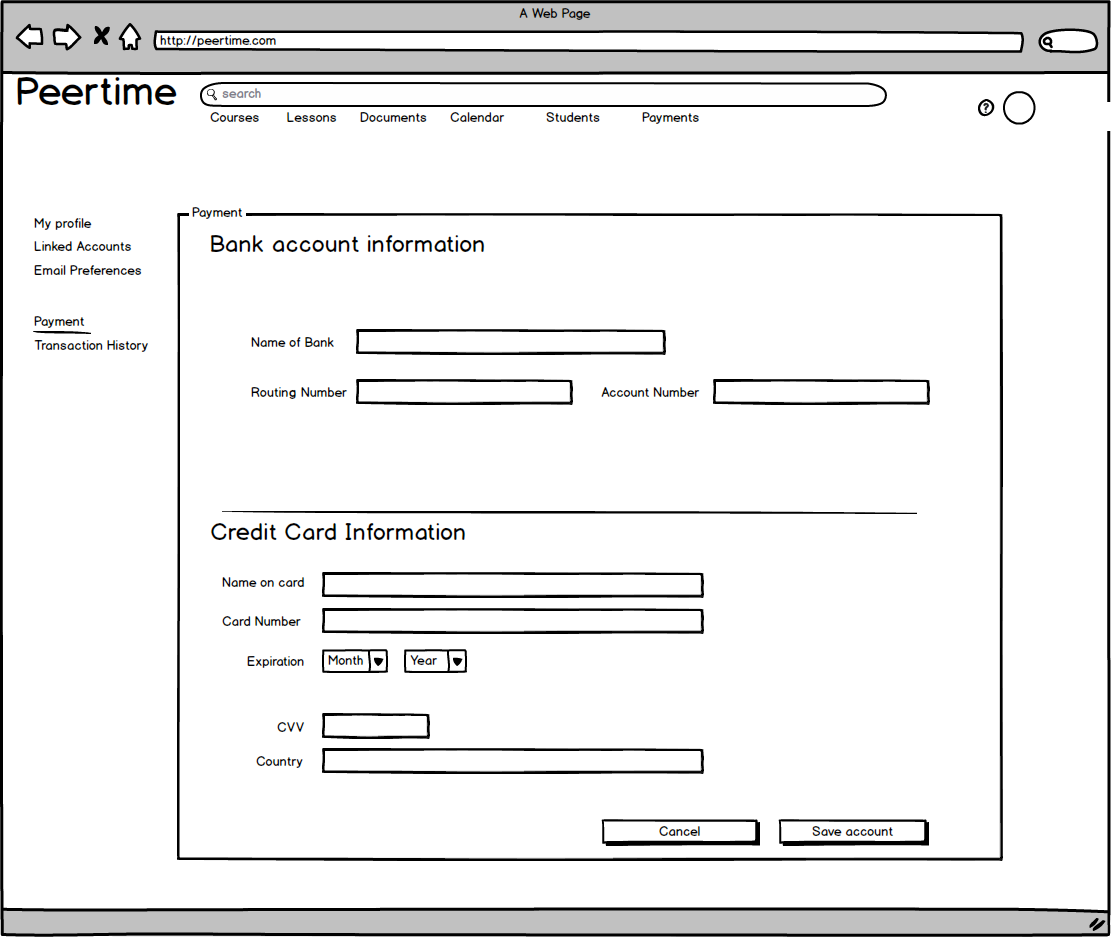1111x937 pixels.
Task: Open the Payments navigation item
Action: click(670, 118)
